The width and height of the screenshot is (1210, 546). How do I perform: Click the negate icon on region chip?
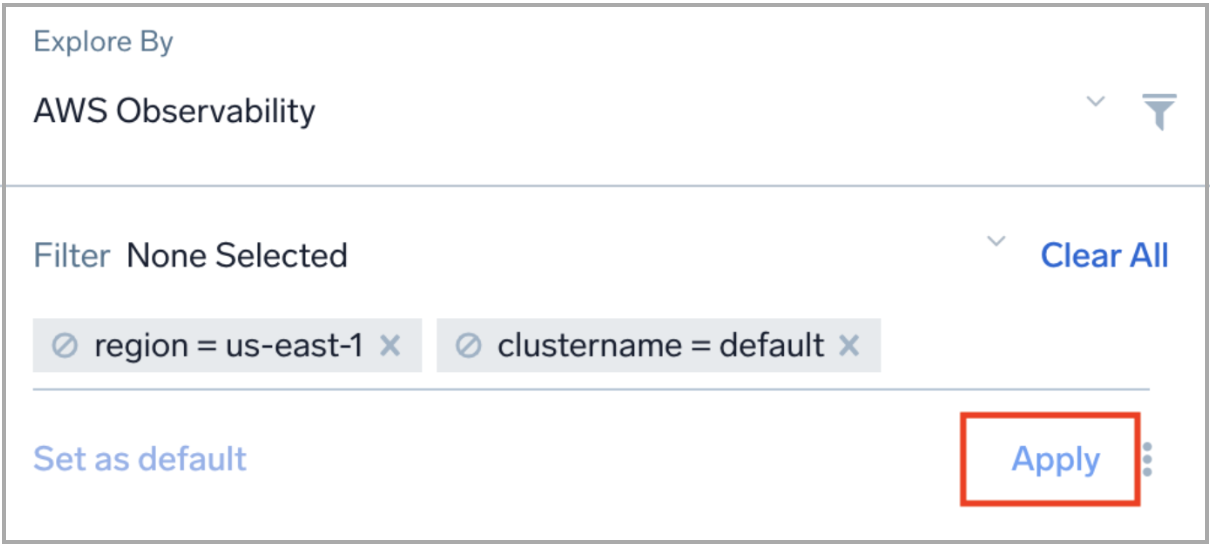(65, 346)
